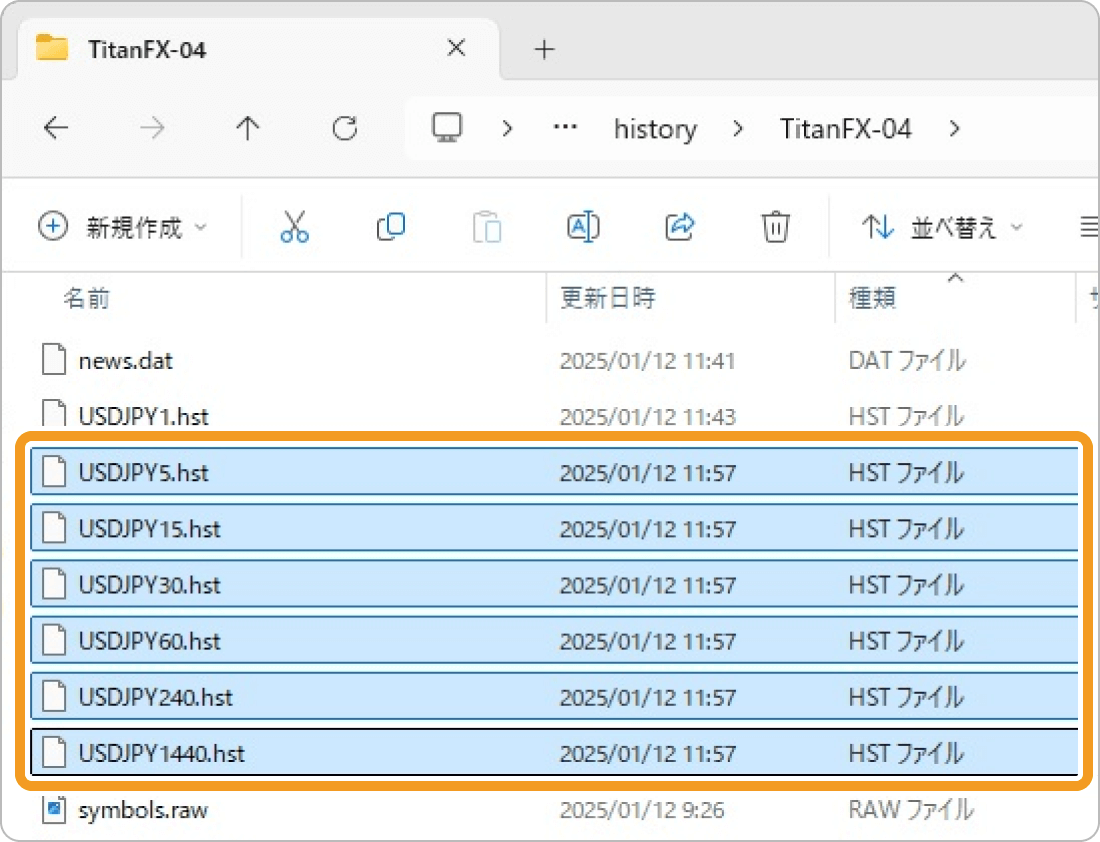Open the history breadcrumb folder
Viewport: 1100px width, 842px height.
pos(655,129)
